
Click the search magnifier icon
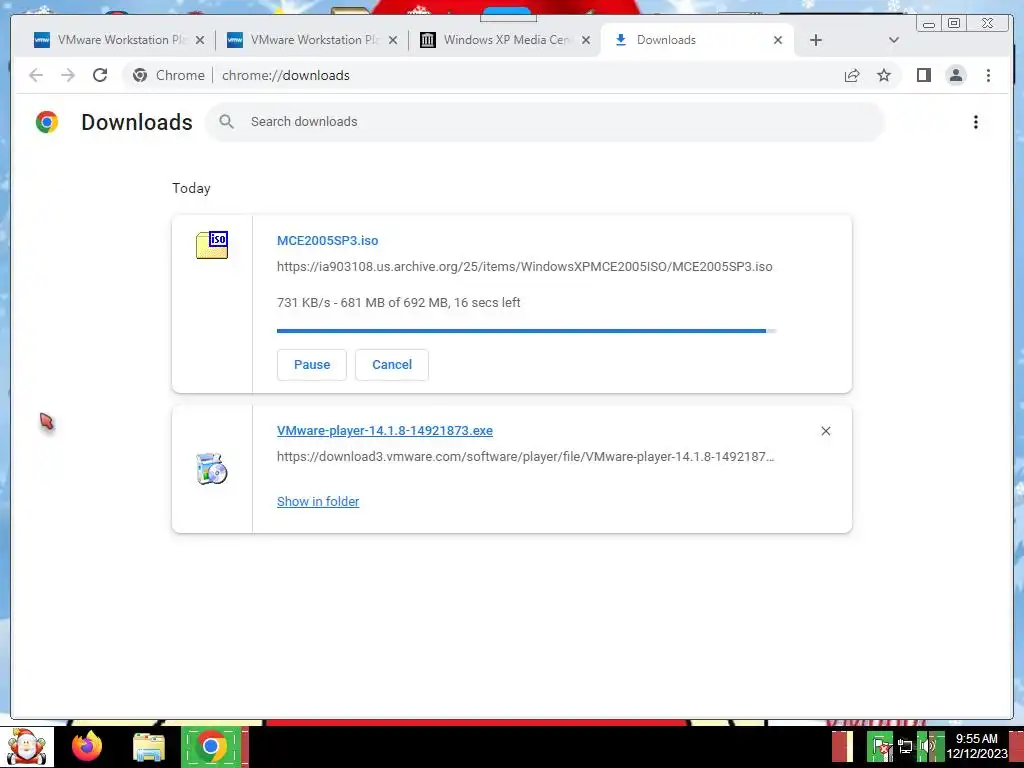point(227,121)
